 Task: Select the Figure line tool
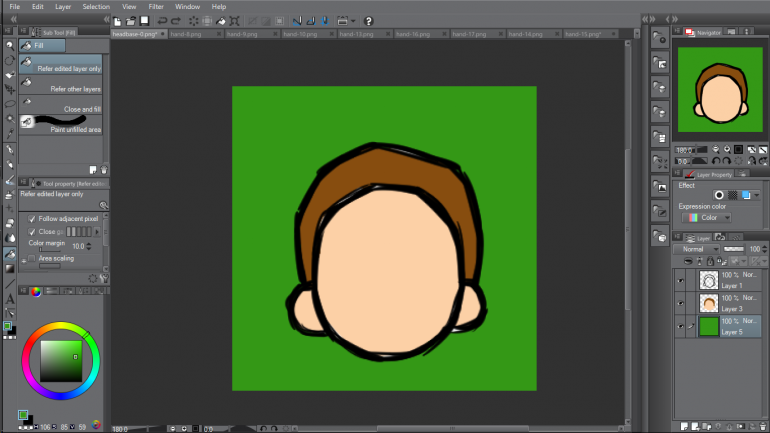(x=10, y=284)
